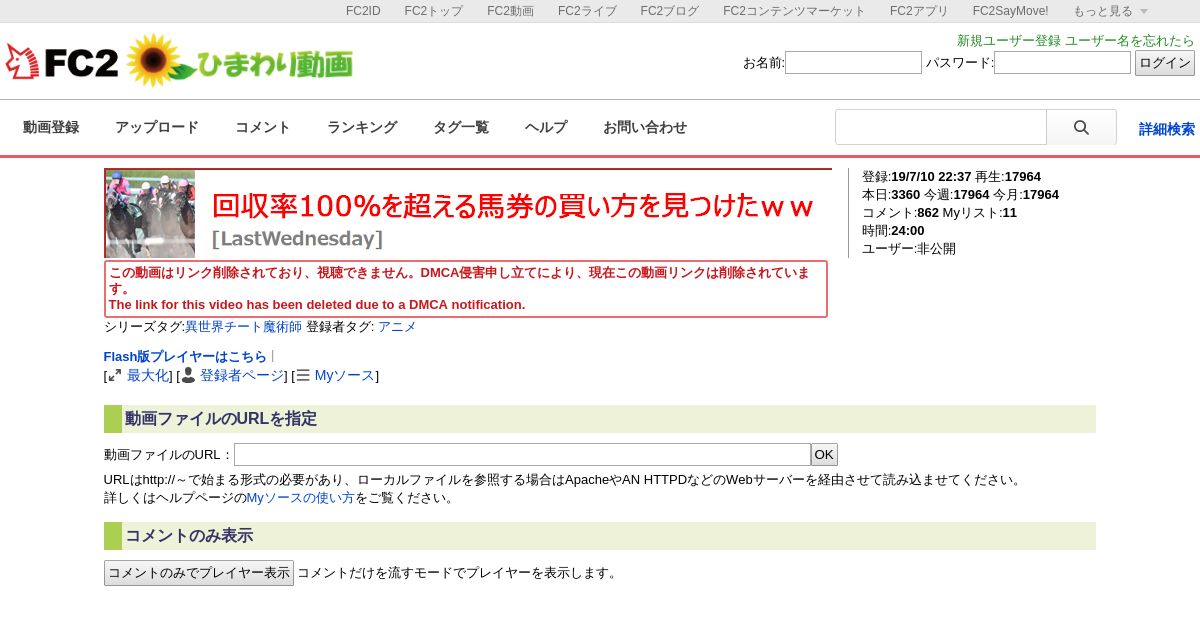This screenshot has height=630, width=1200.
Task: Select アップロード in navigation
Action: [157, 128]
